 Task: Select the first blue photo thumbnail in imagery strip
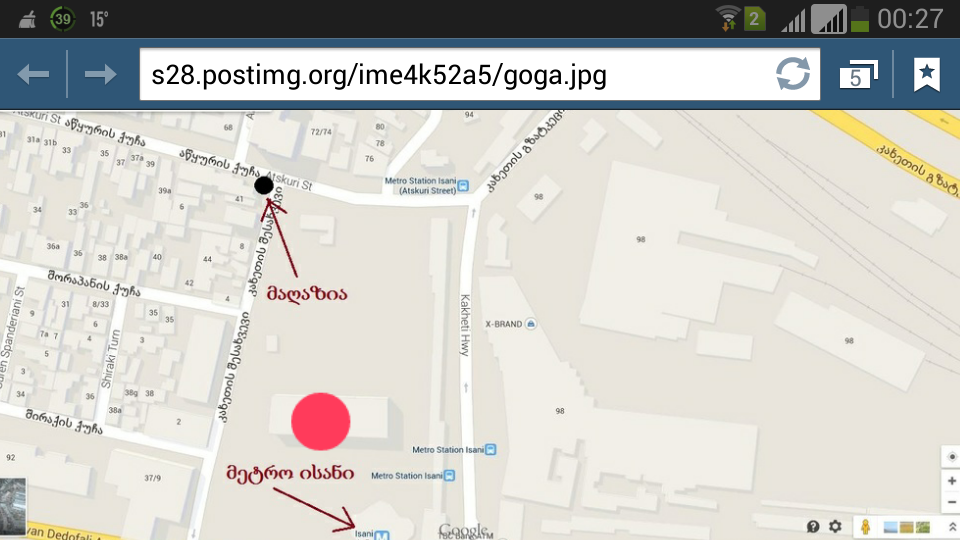tap(891, 527)
